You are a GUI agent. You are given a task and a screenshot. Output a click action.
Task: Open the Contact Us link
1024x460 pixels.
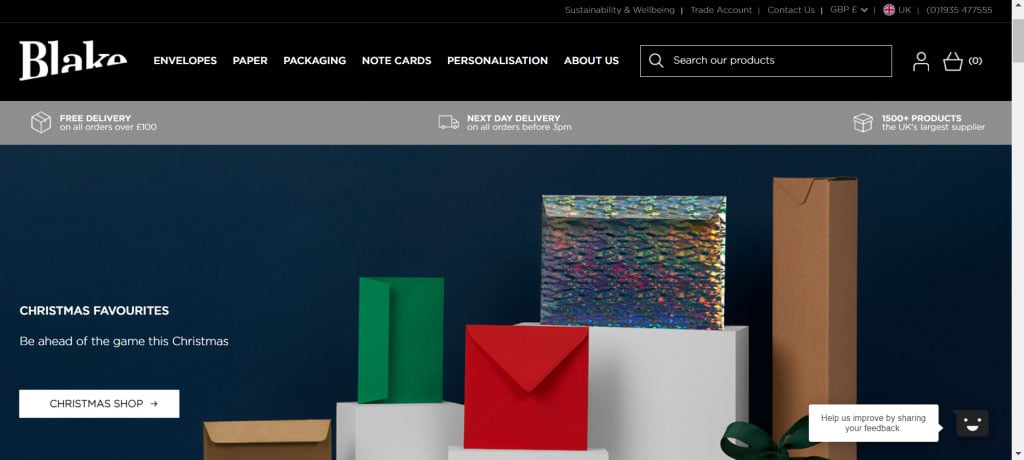tap(791, 10)
